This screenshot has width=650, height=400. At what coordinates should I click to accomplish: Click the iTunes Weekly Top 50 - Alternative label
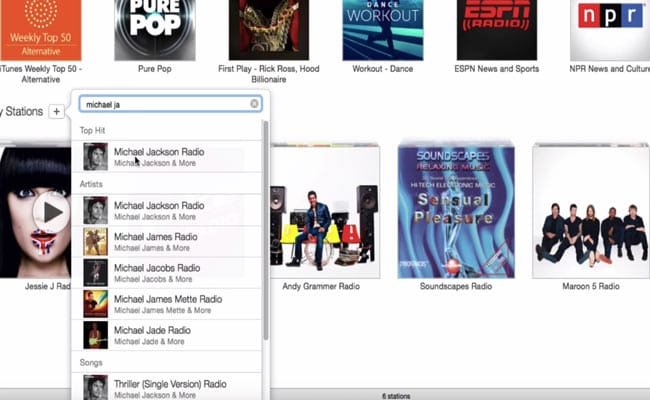(41, 74)
